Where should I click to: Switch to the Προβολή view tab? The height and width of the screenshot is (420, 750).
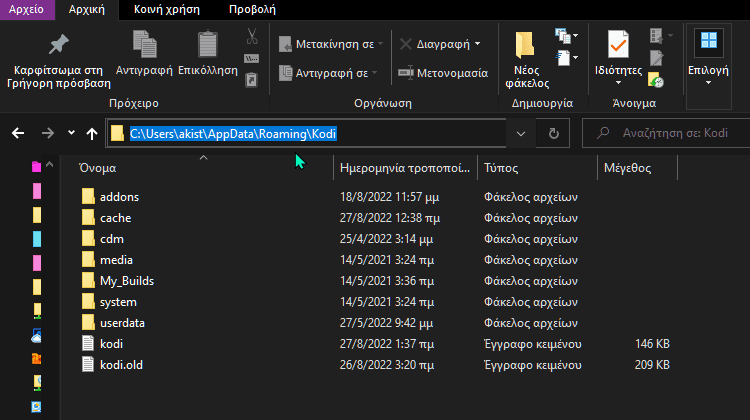[x=252, y=10]
